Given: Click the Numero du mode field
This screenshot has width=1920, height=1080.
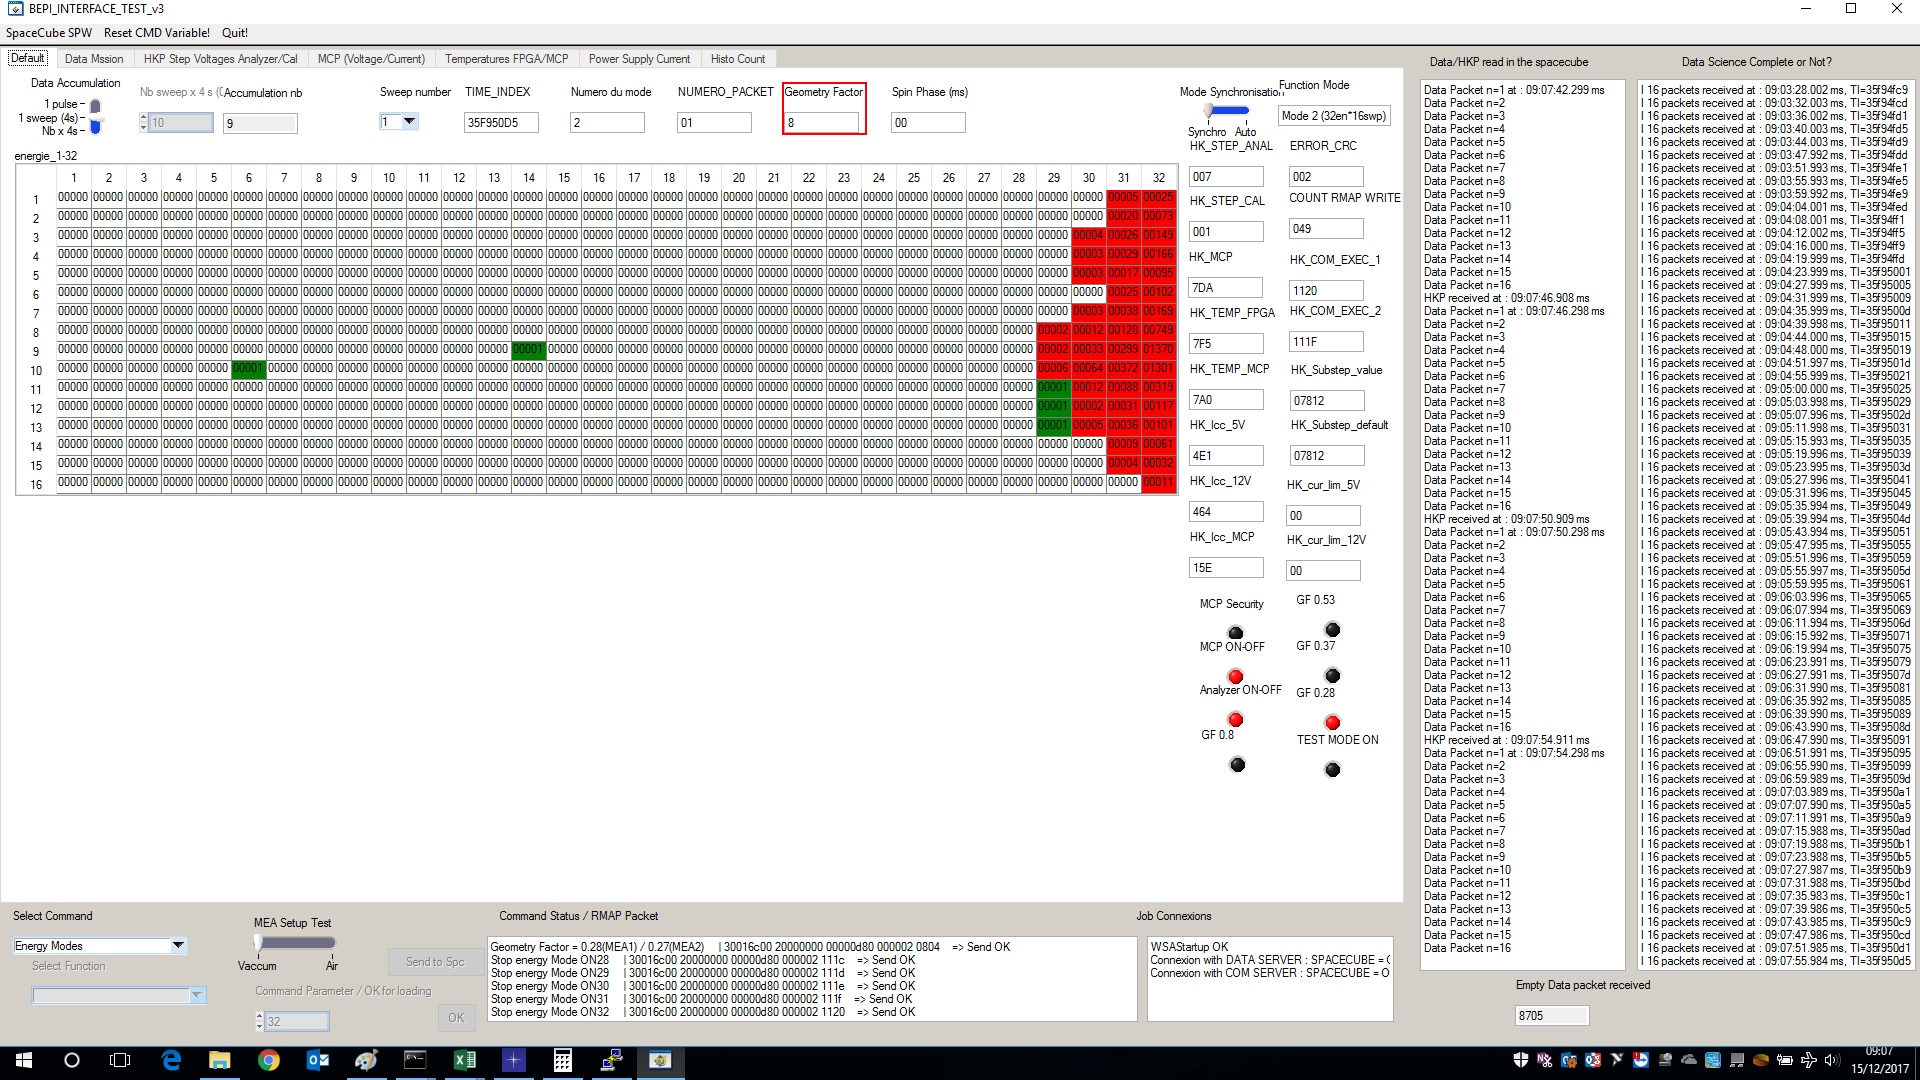Looking at the screenshot, I should [x=607, y=123].
